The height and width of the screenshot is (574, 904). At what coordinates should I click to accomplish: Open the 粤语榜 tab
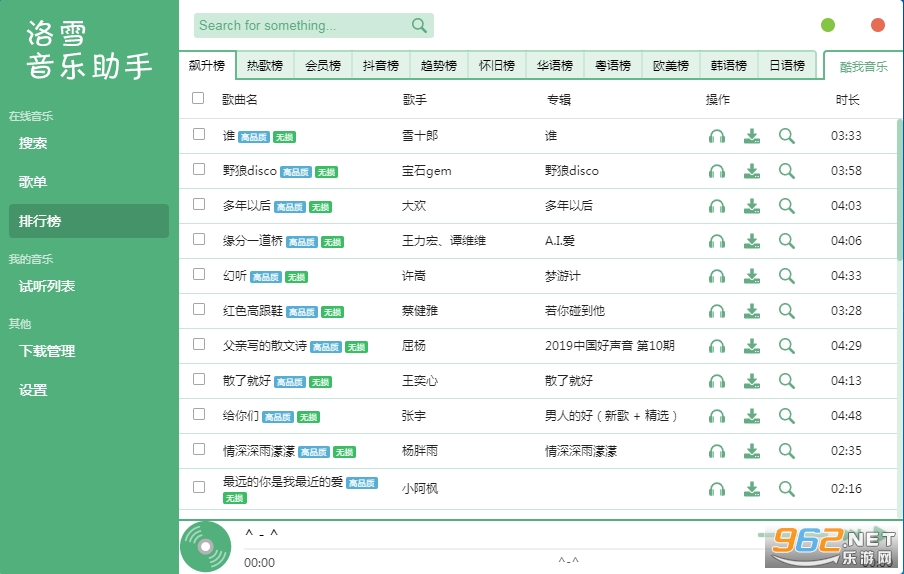[613, 65]
